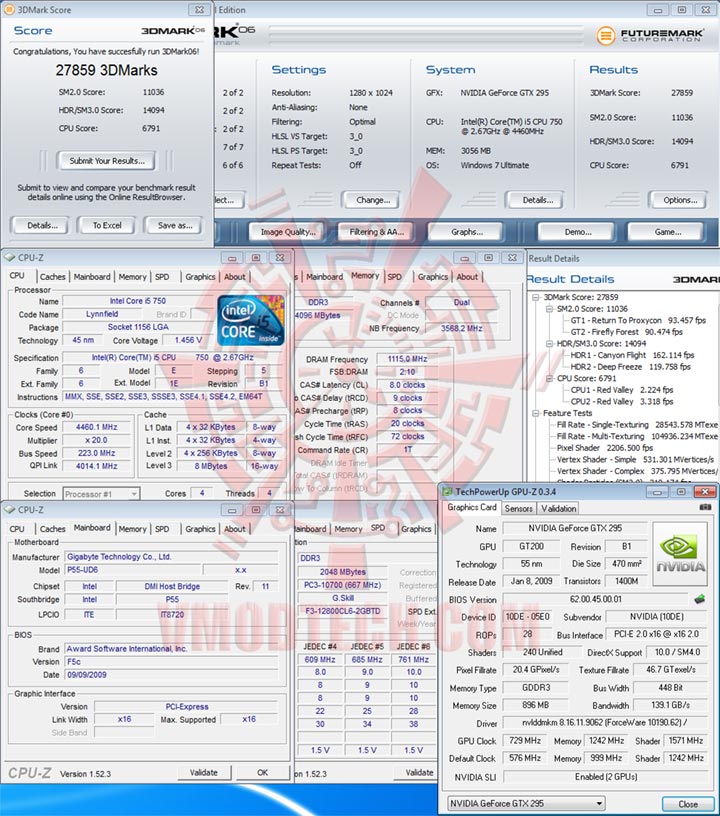Click Core Speed value 4460.1 MHz
Viewport: 720px width, 816px height.
point(97,427)
